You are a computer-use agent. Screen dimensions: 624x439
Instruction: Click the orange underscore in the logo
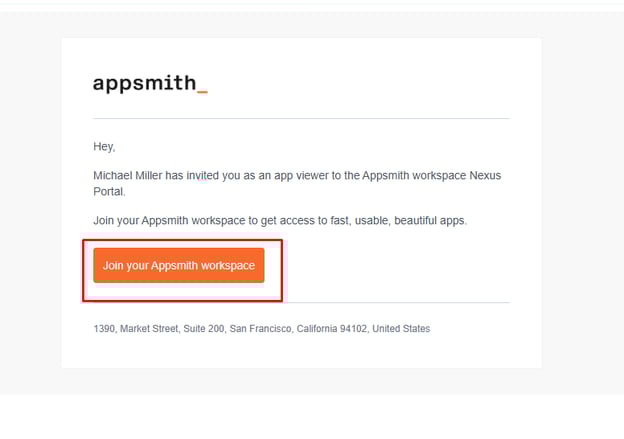click(203, 90)
